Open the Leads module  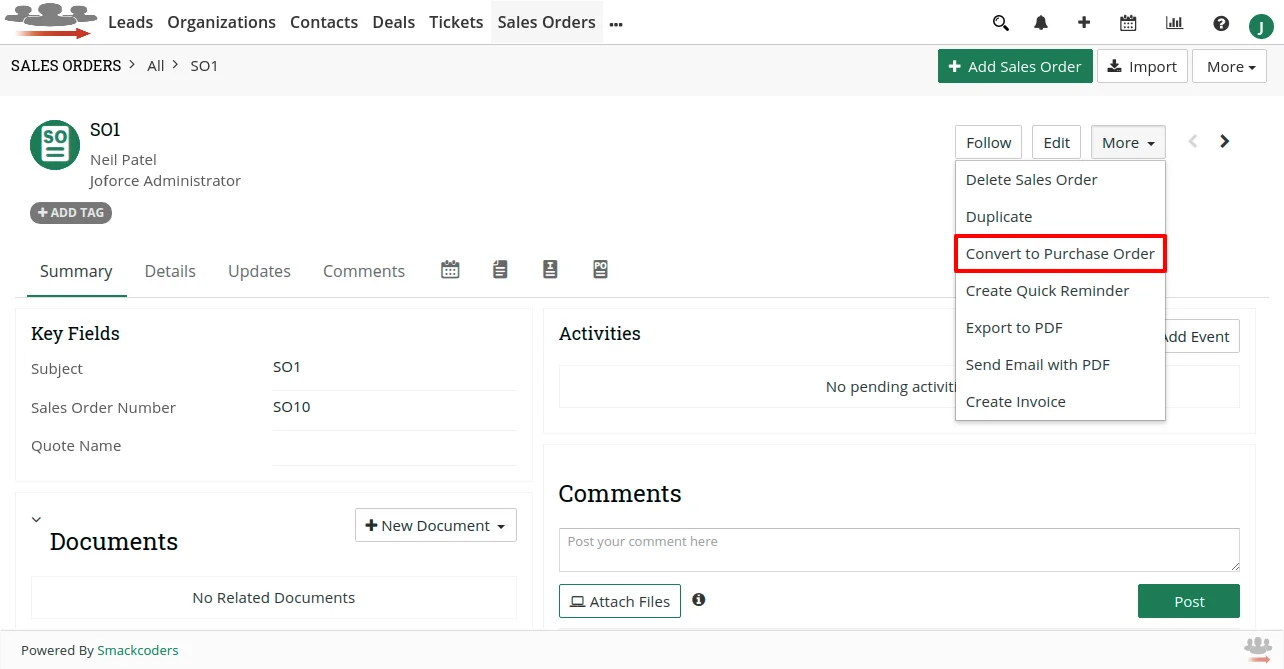130,22
